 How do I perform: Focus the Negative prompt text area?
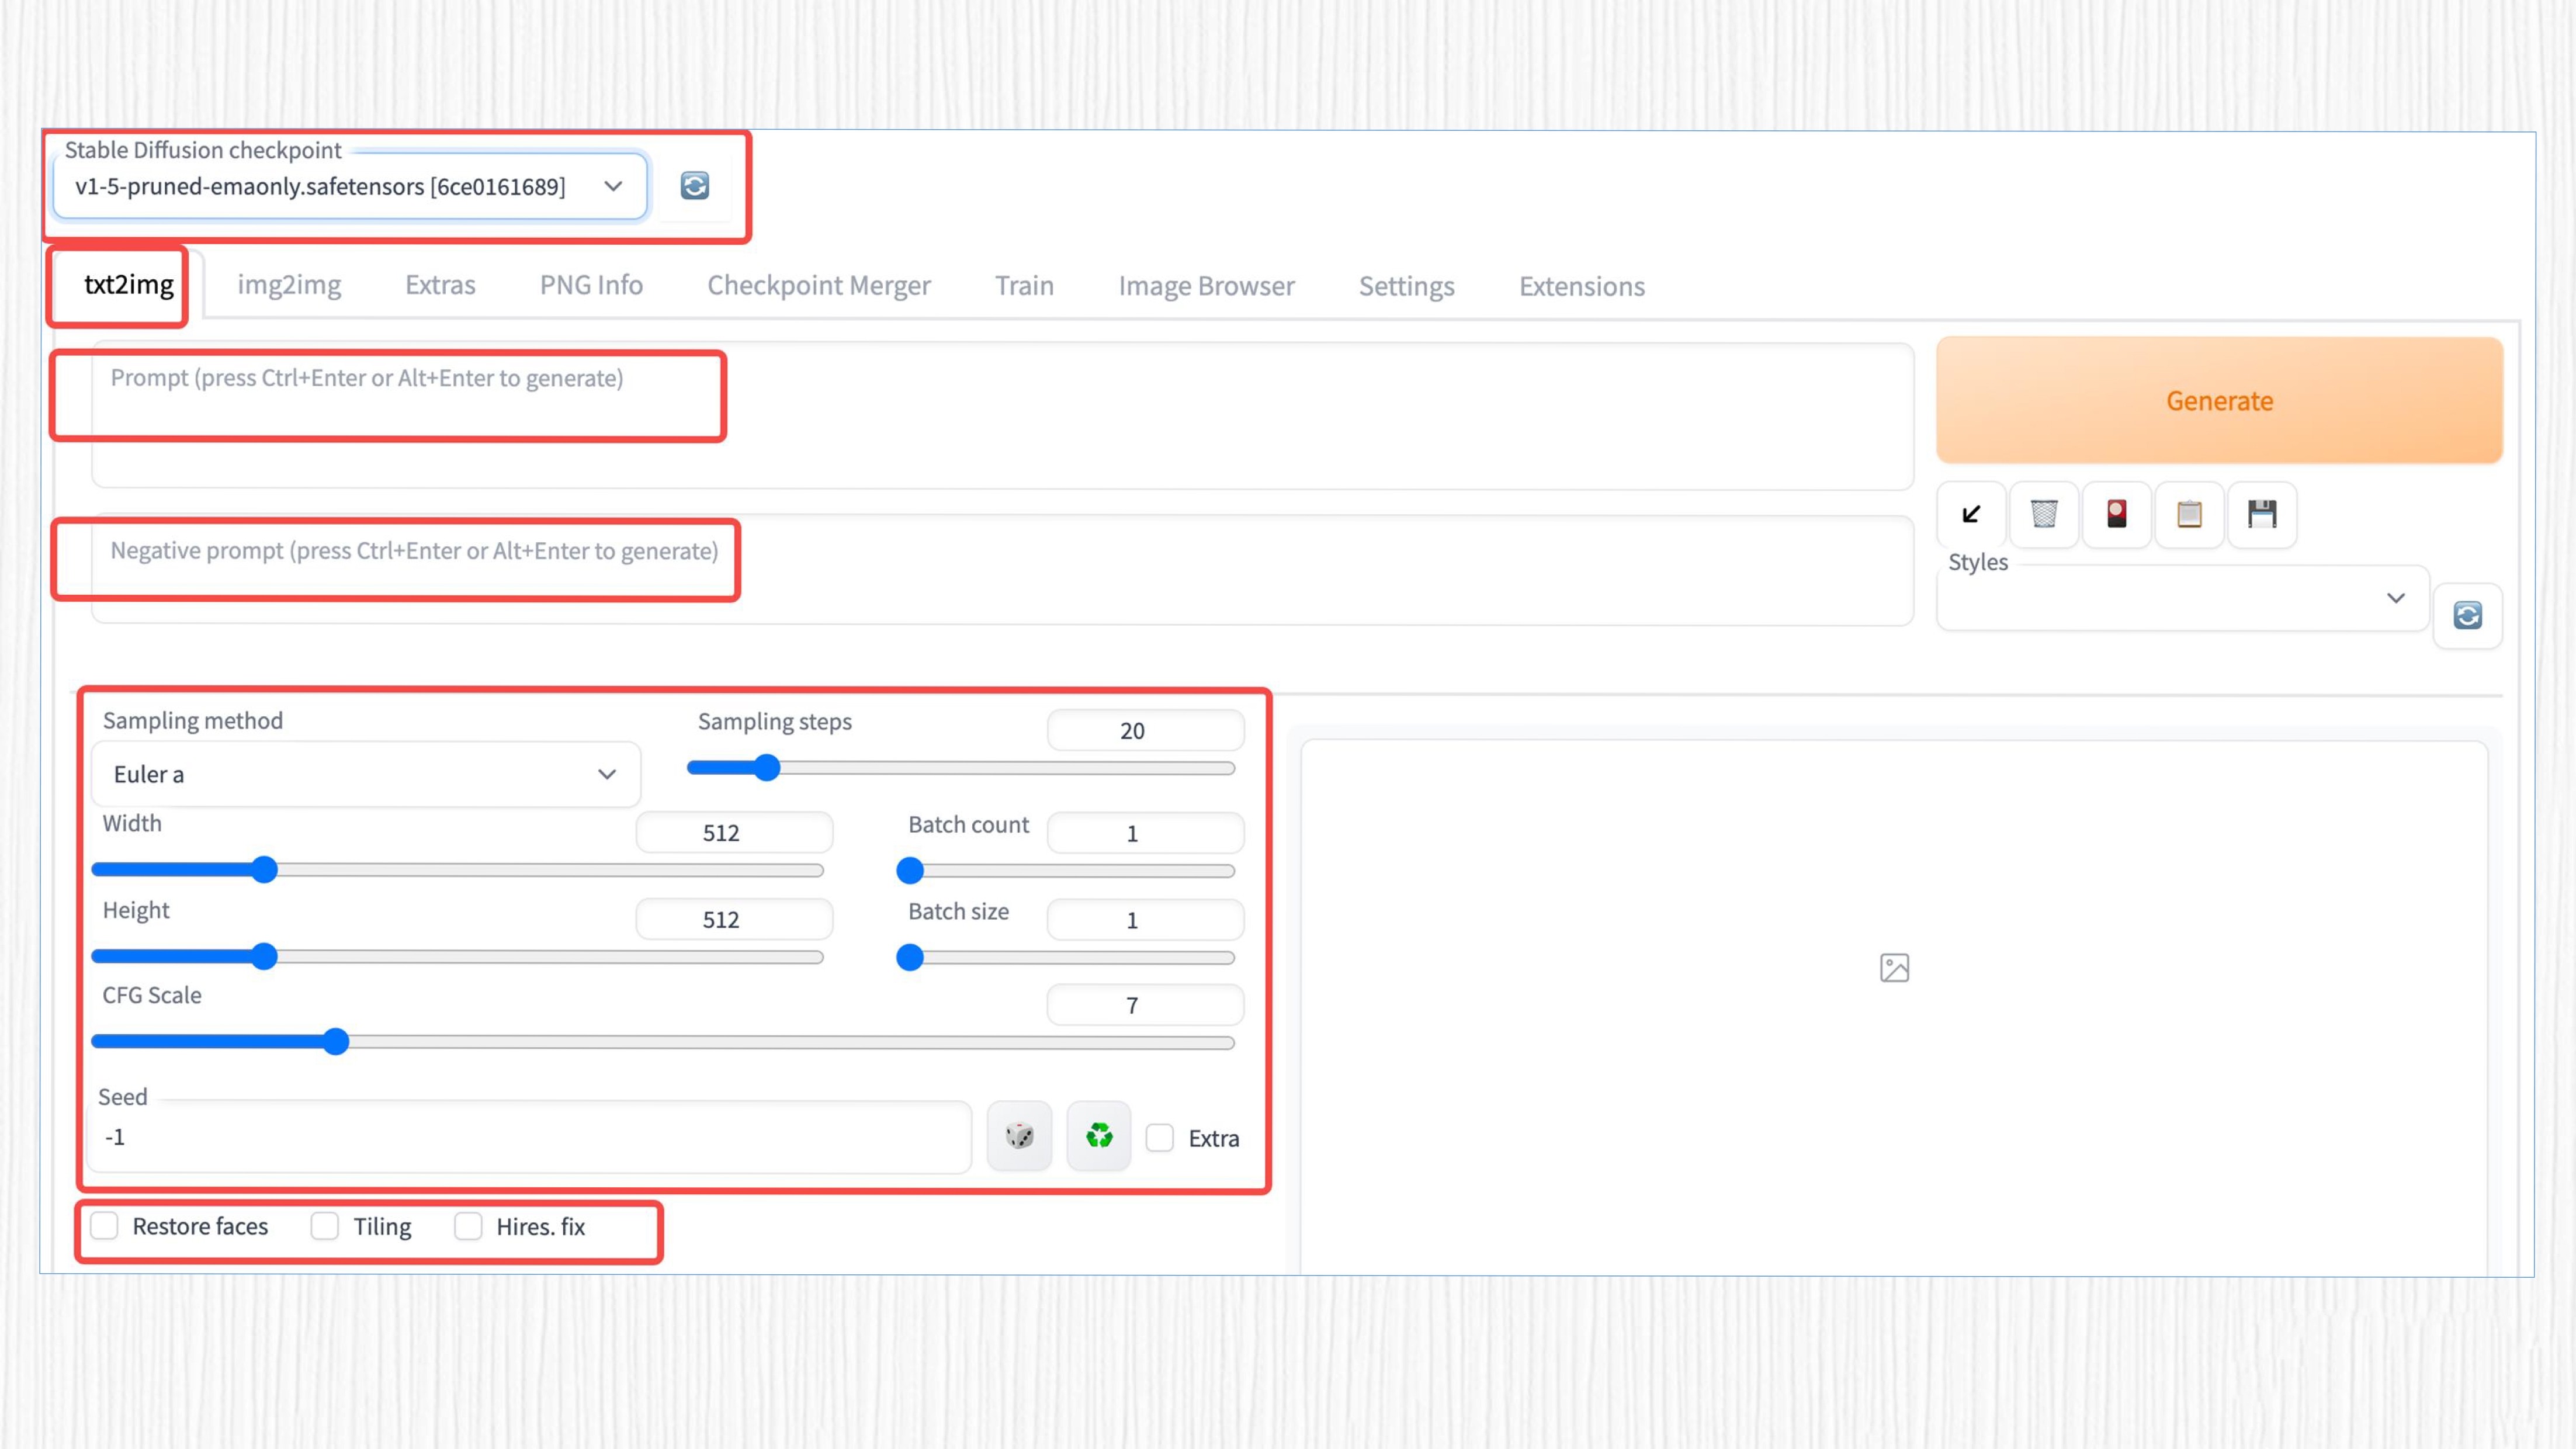pyautogui.click(x=1002, y=571)
